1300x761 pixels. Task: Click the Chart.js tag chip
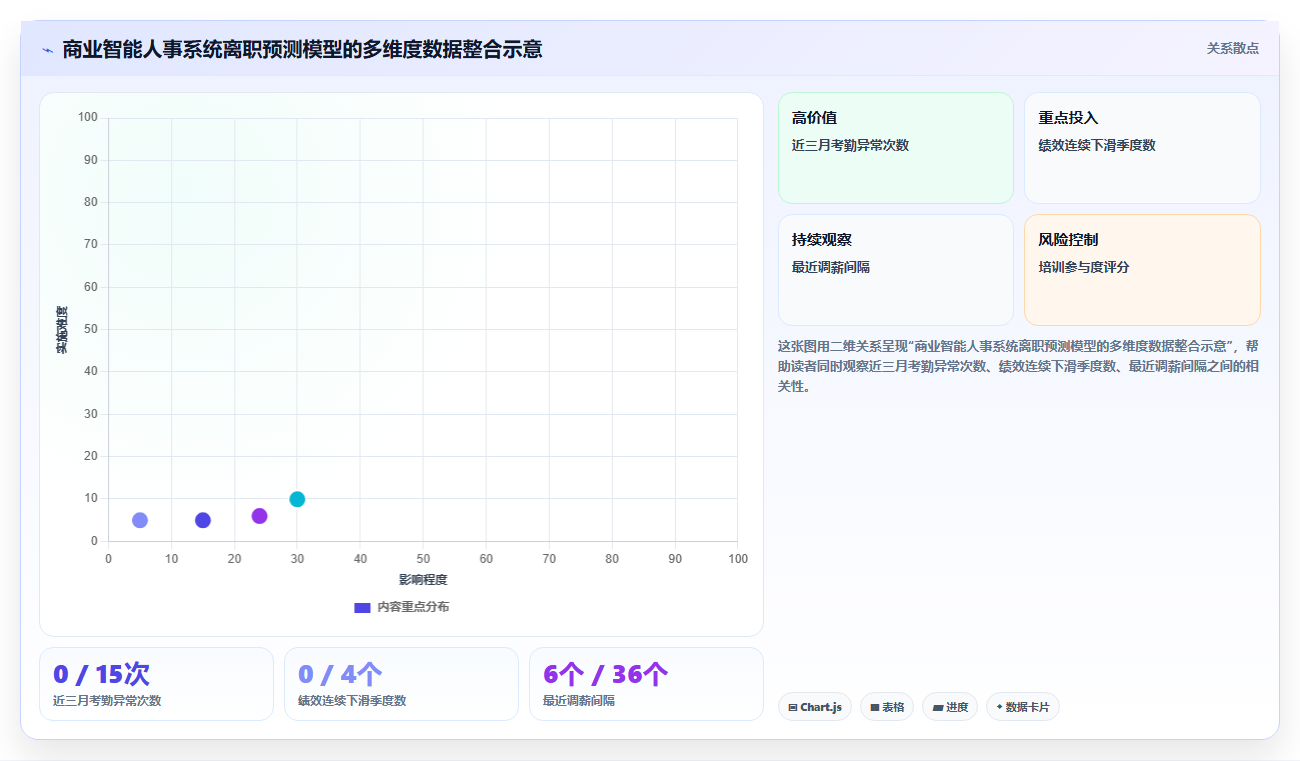[x=815, y=707]
